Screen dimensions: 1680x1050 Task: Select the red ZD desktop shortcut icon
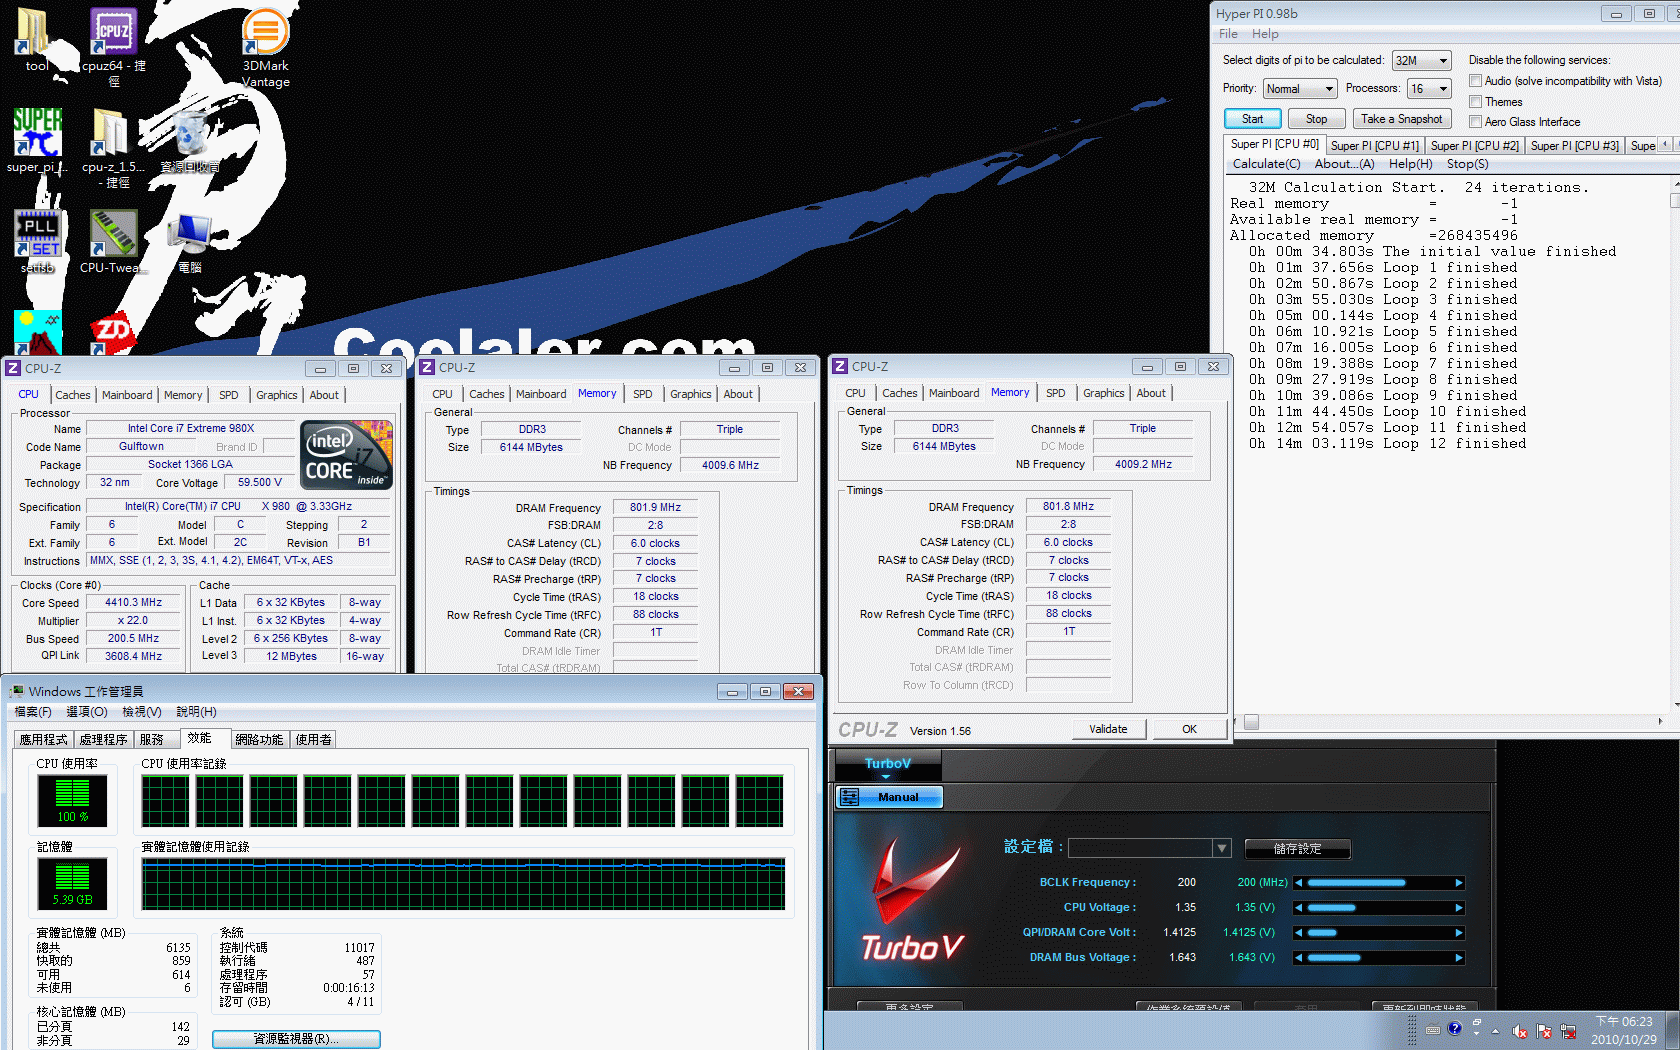coord(113,333)
